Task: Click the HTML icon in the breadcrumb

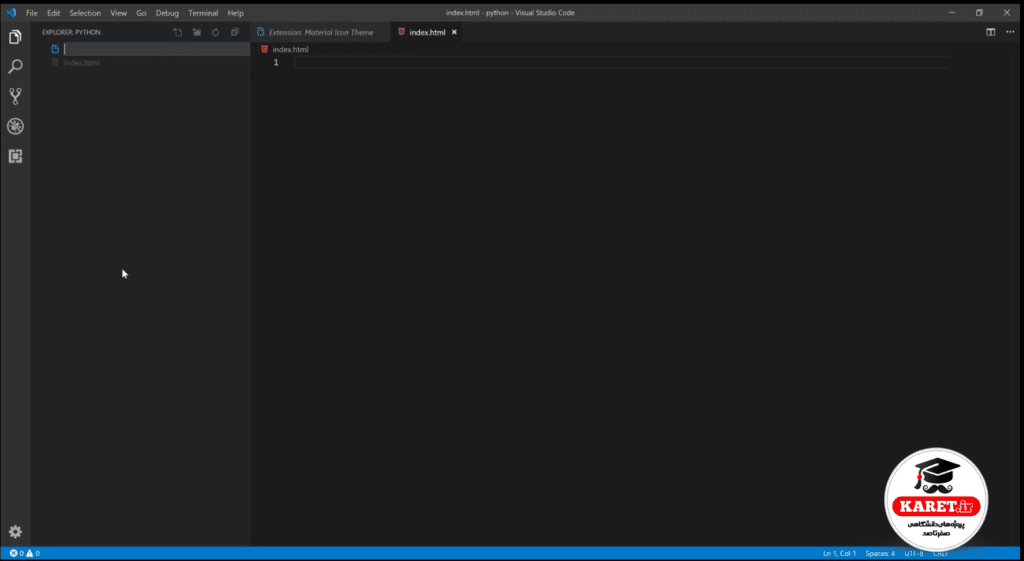Action: click(x=264, y=49)
